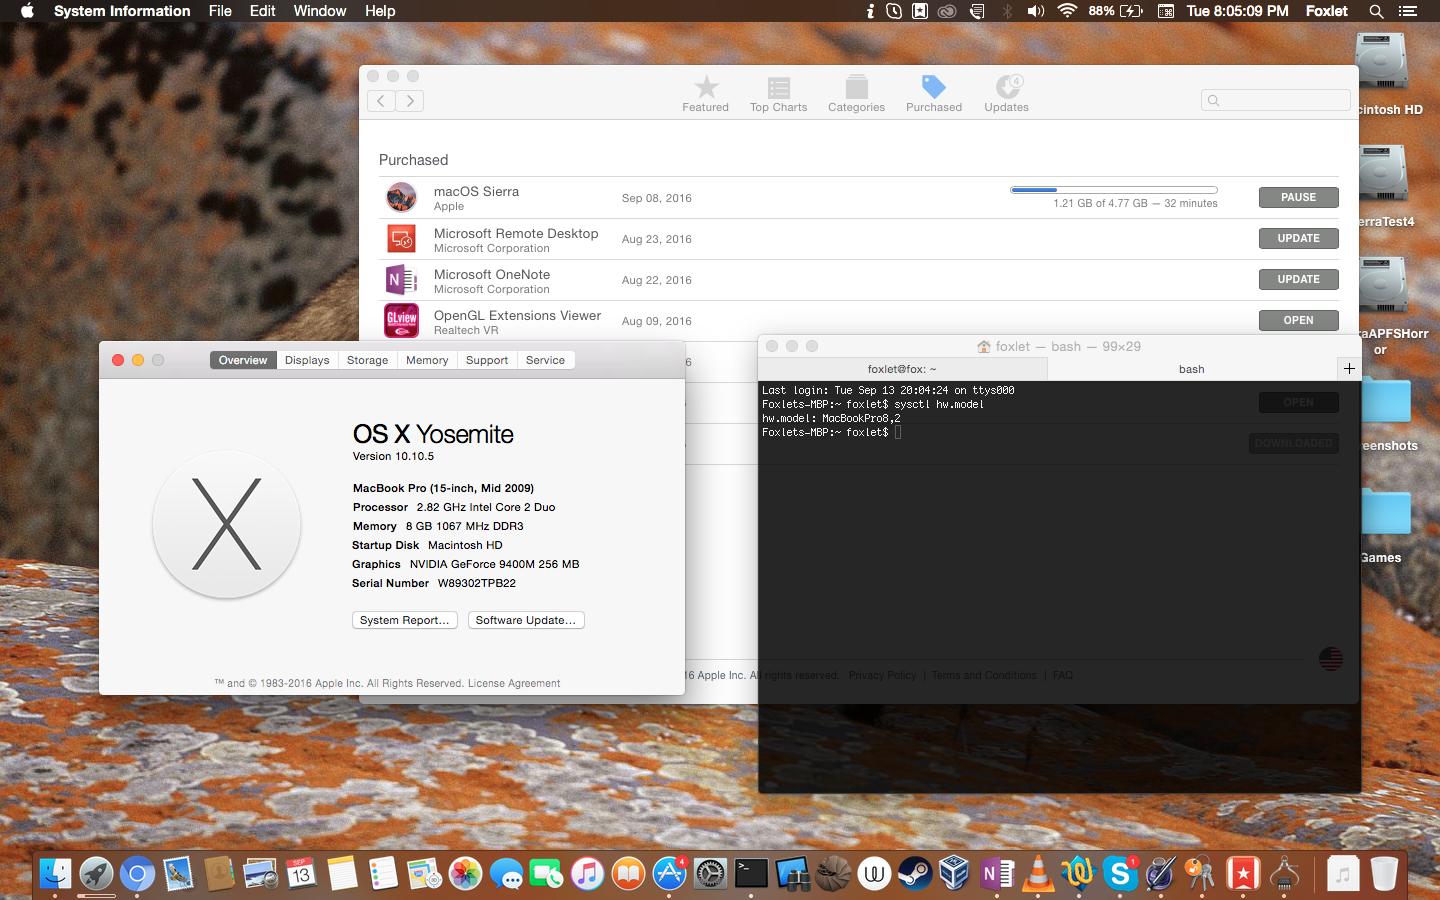Open the Trash in the Dock
Image resolution: width=1440 pixels, height=900 pixels.
(x=1384, y=874)
